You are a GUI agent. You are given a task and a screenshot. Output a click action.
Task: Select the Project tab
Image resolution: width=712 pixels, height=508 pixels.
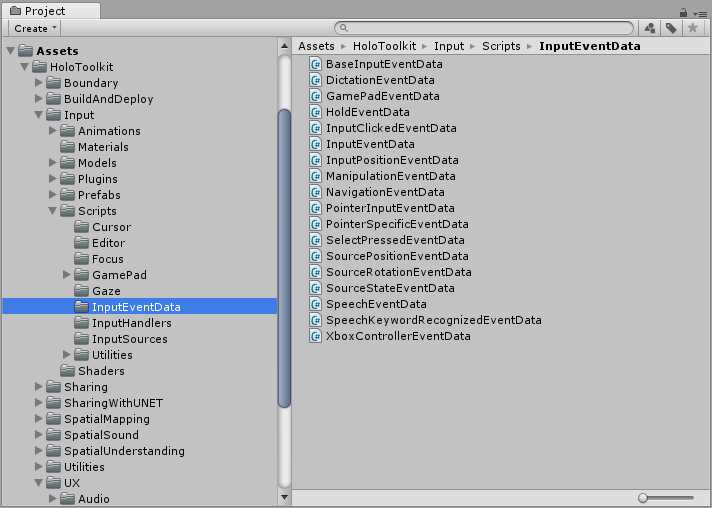tap(50, 11)
